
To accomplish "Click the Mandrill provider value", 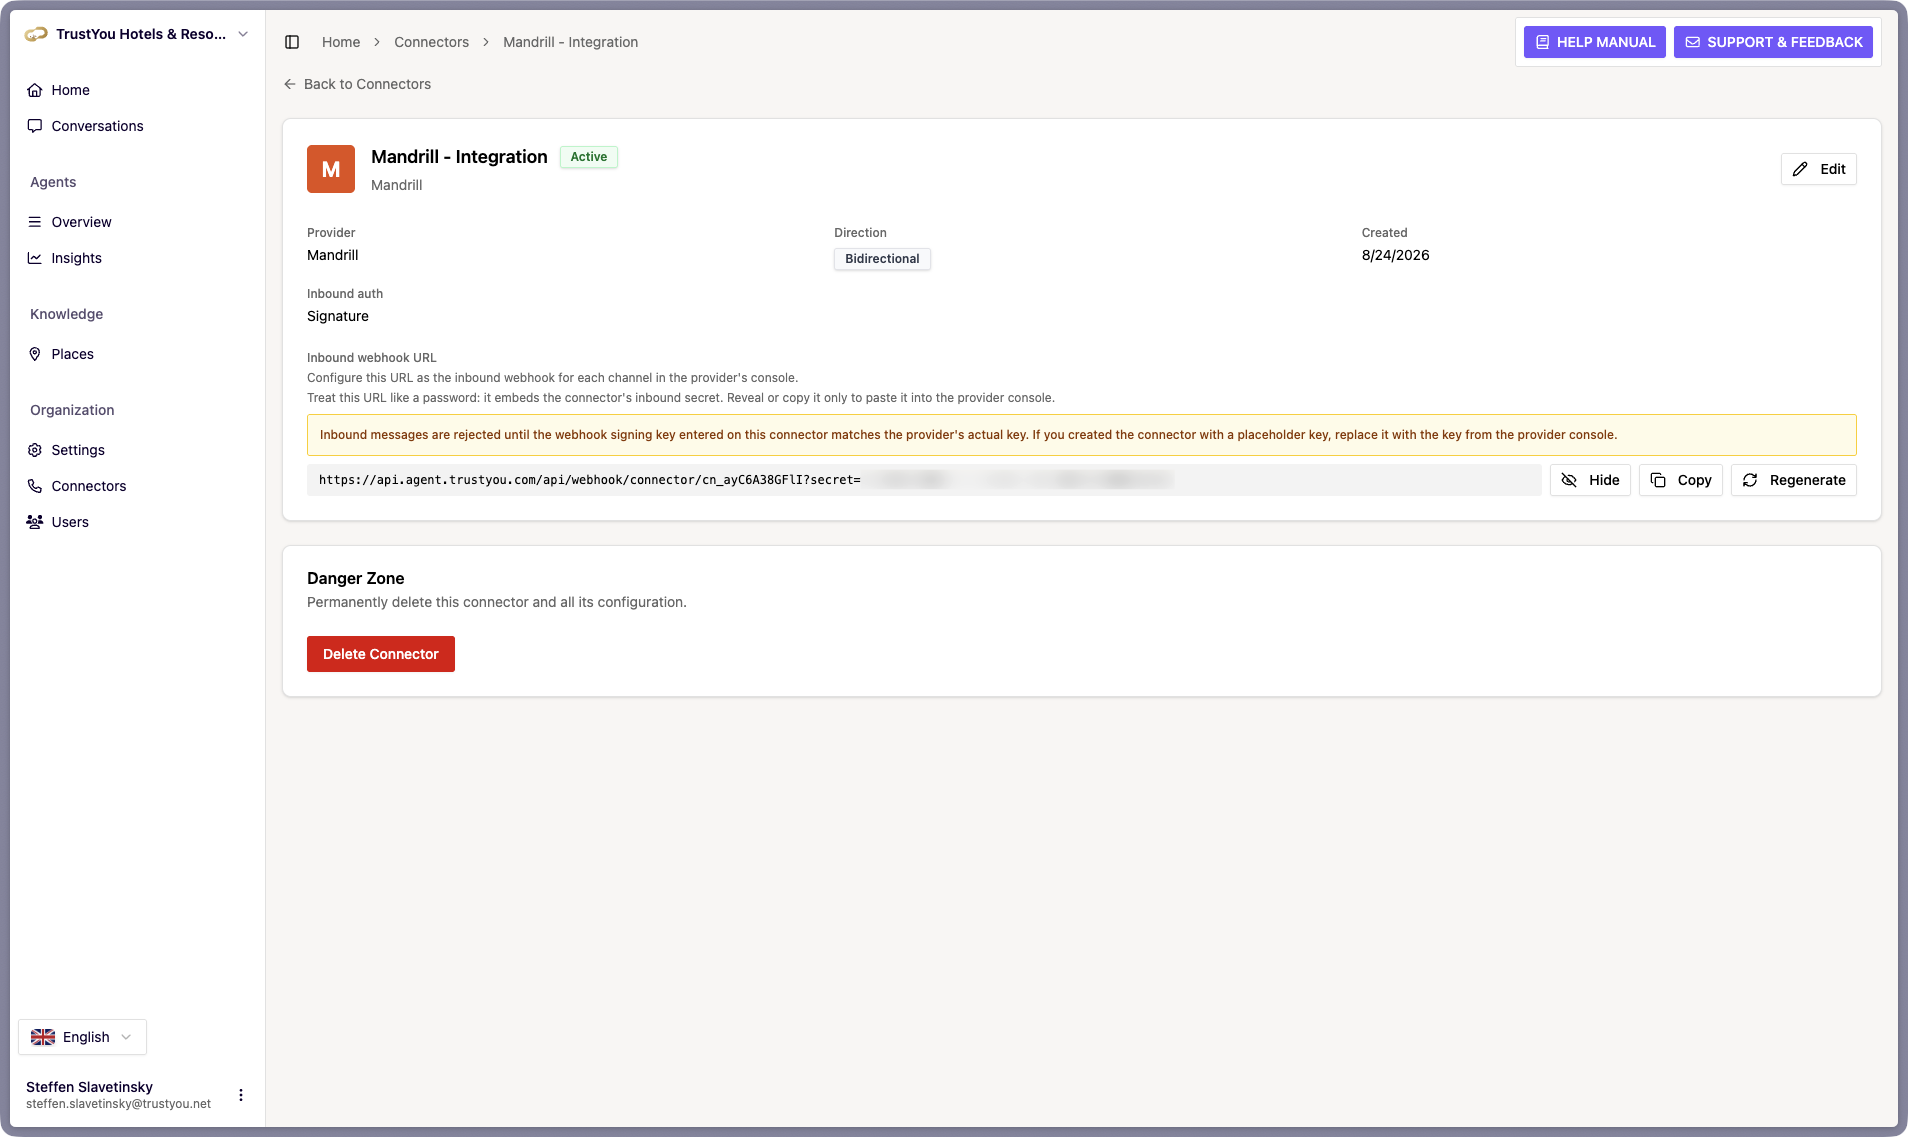I will [332, 255].
